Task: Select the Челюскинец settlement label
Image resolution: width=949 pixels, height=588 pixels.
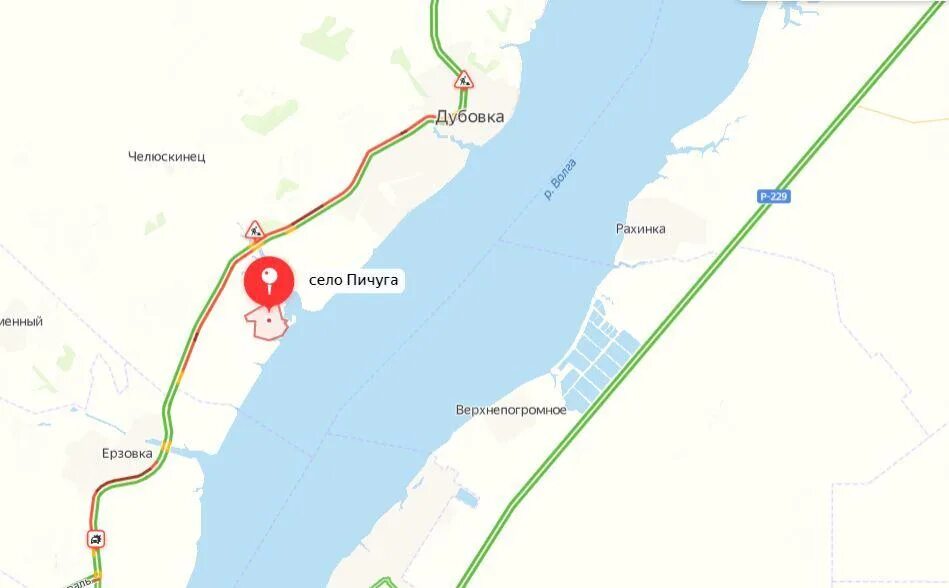Action: pyautogui.click(x=166, y=157)
